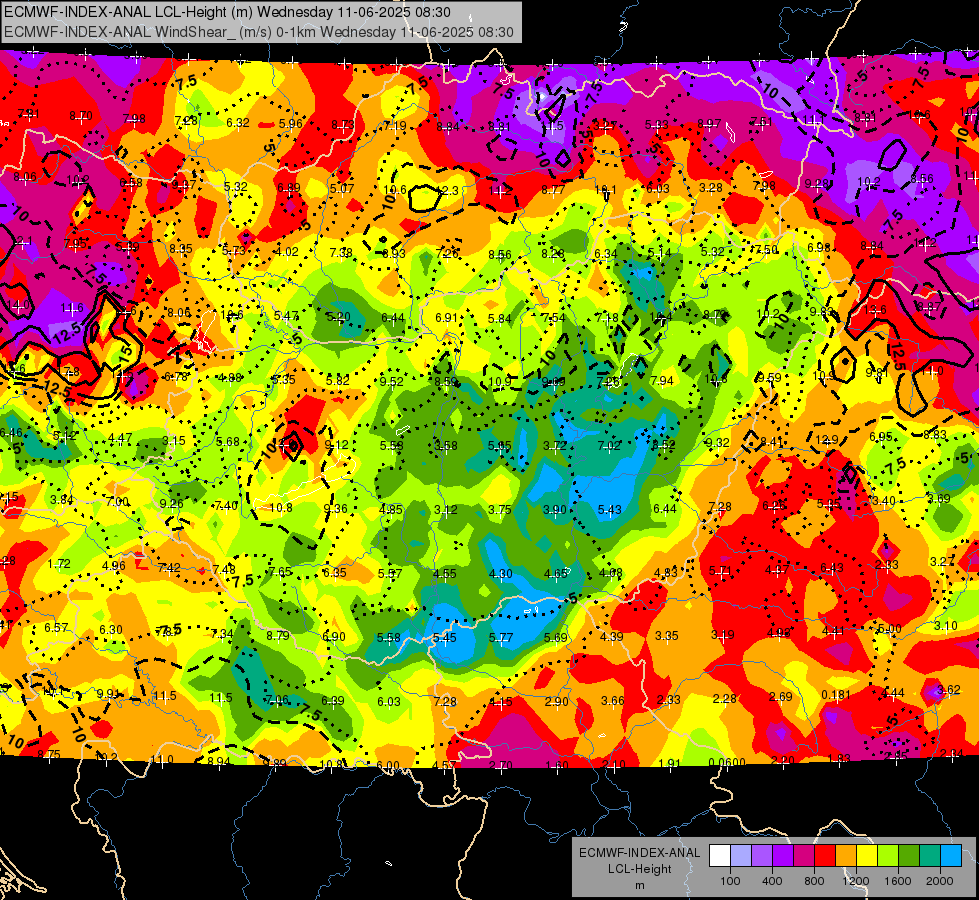
Task: Click the legend title ECMWF-INDEX-ANAL
Action: 640,853
